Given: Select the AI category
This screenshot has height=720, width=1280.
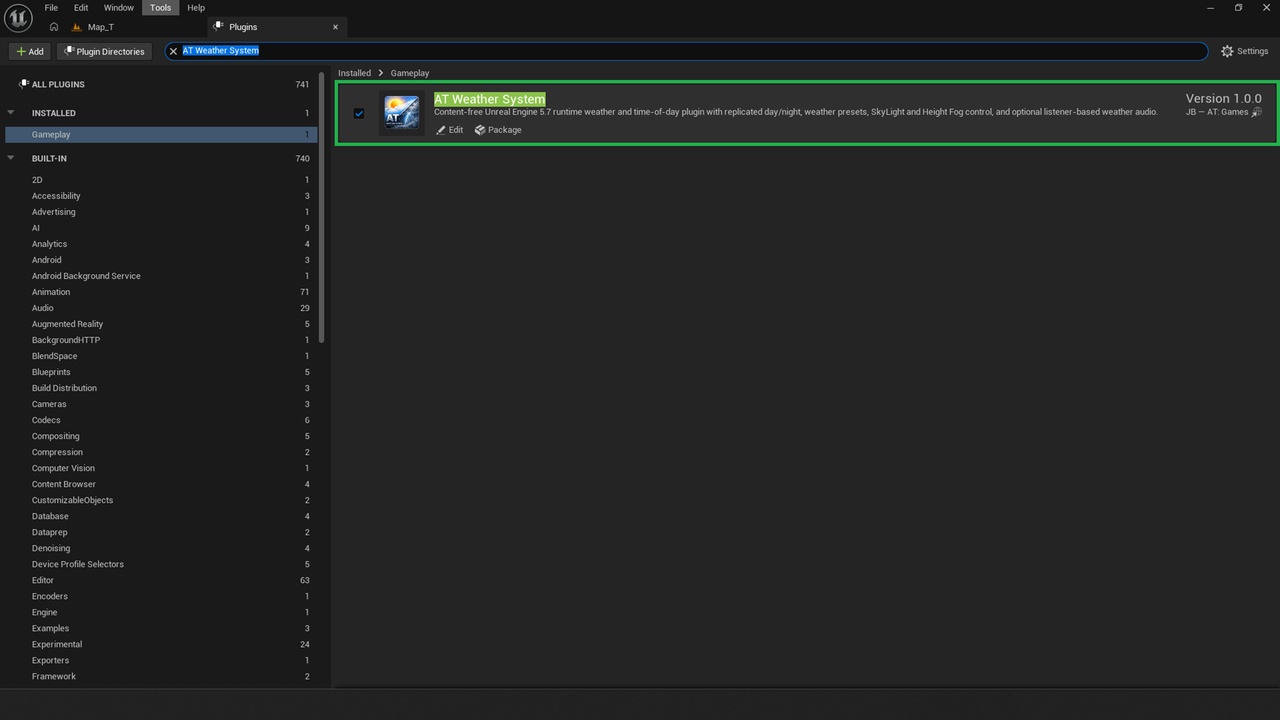Looking at the screenshot, I should tap(160, 228).
